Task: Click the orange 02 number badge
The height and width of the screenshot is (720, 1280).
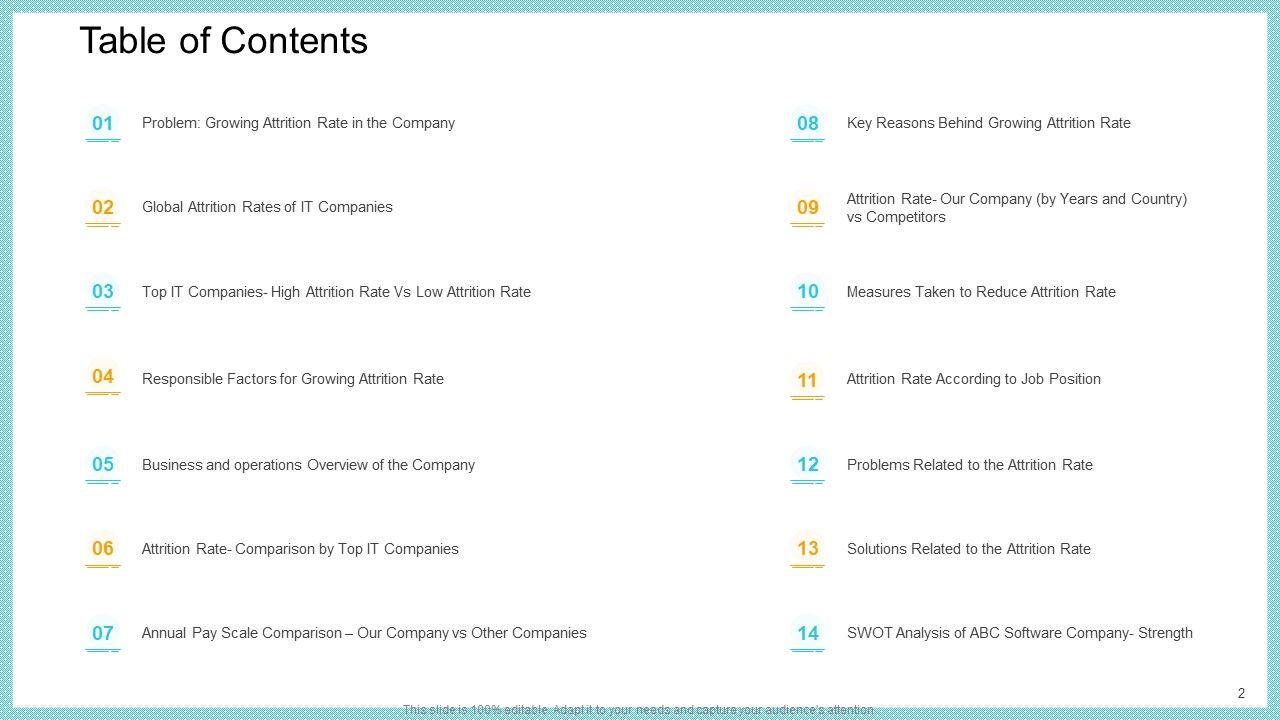Action: (x=103, y=208)
